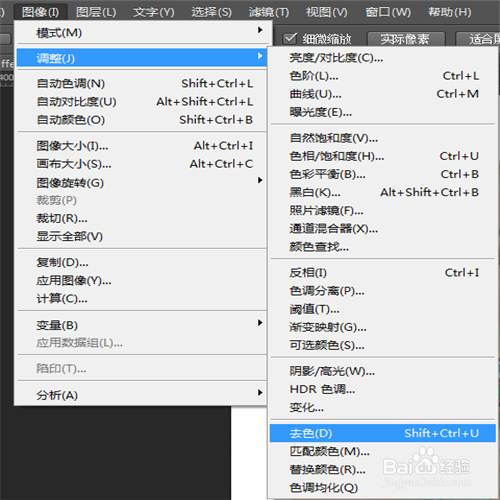The image size is (500, 500).
Task: Open 曲线(U) adjustment
Action: pos(383,94)
